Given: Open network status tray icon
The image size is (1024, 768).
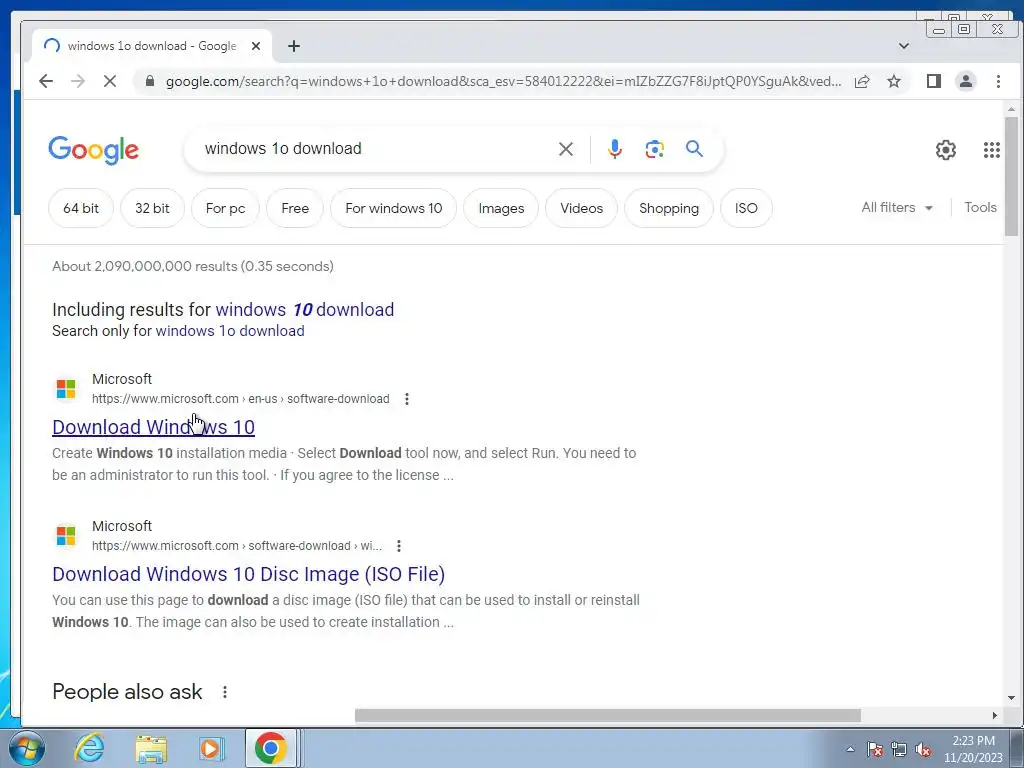Looking at the screenshot, I should tap(899, 749).
